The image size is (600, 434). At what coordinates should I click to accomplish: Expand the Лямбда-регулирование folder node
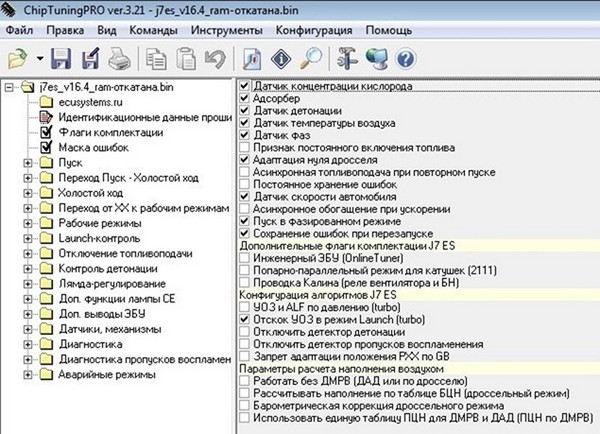tap(27, 284)
